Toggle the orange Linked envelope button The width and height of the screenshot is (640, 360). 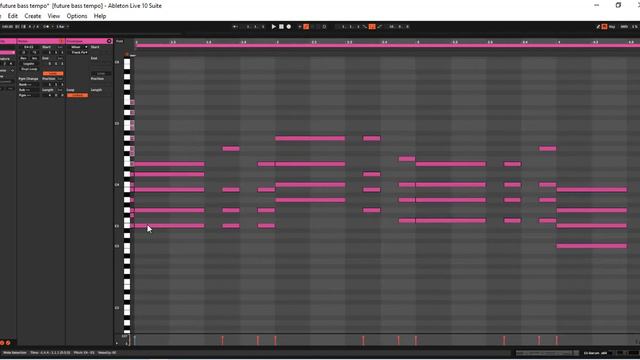[78, 95]
